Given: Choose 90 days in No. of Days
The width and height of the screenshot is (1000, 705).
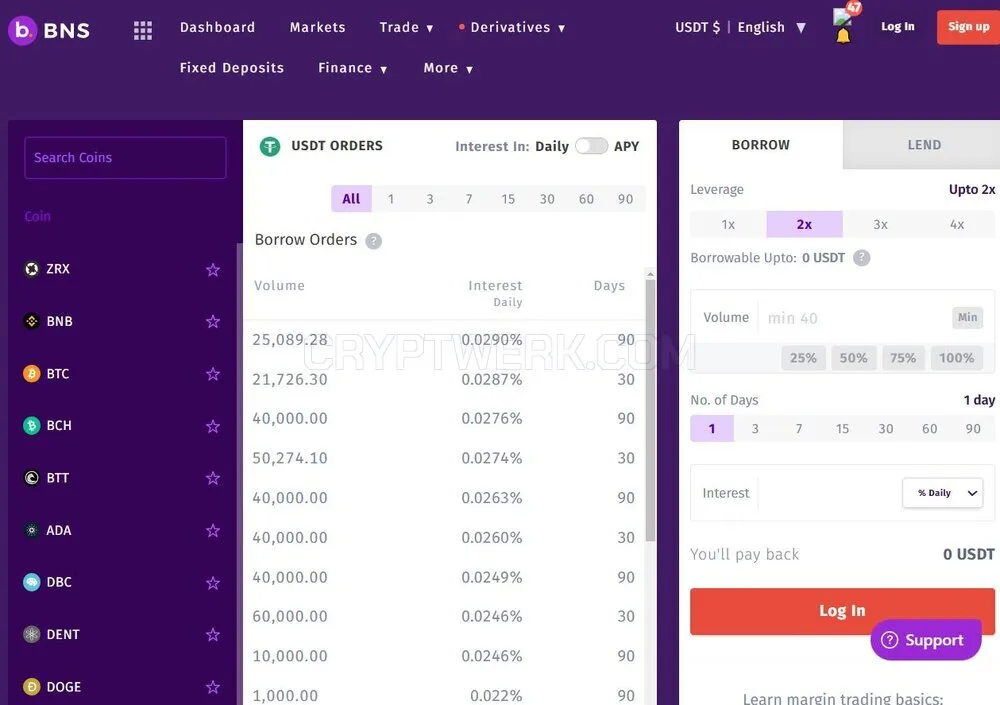Looking at the screenshot, I should 973,429.
